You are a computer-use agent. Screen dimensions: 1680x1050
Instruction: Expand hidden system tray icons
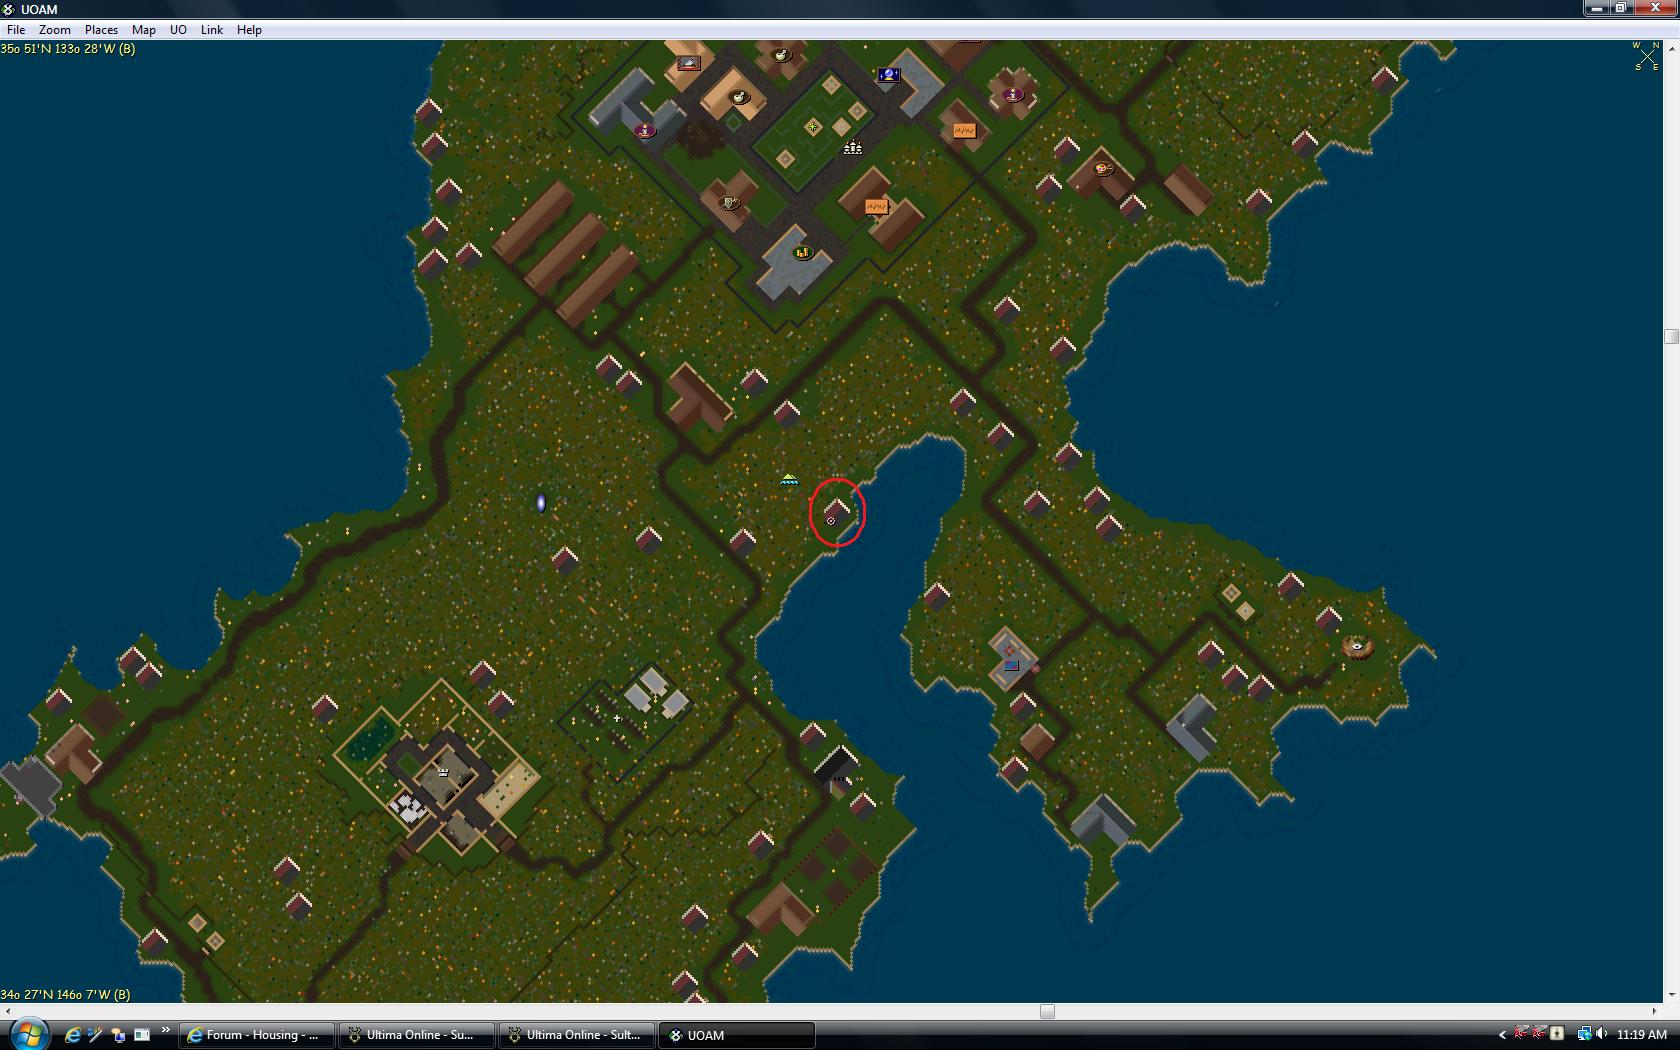click(1502, 1035)
